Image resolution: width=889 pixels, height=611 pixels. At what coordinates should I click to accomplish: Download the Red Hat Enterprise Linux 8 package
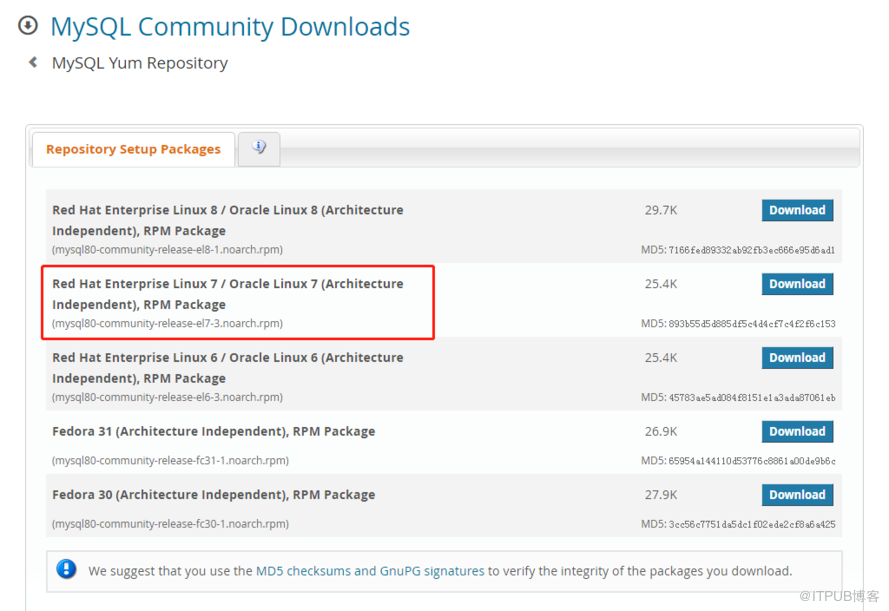797,210
